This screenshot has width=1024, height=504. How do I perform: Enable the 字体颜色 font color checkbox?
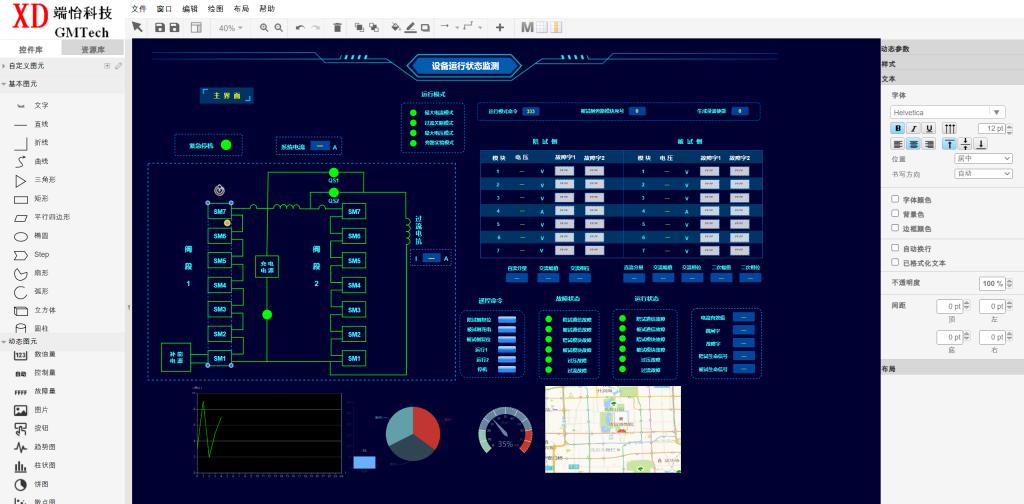pos(895,199)
